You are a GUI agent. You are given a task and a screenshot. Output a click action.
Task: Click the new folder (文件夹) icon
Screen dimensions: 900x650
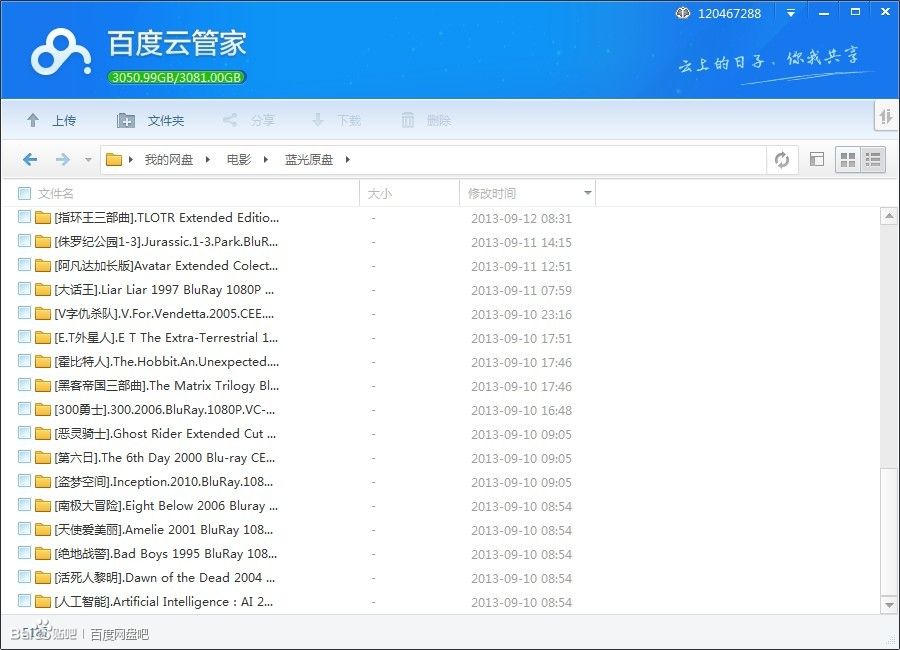(x=126, y=120)
